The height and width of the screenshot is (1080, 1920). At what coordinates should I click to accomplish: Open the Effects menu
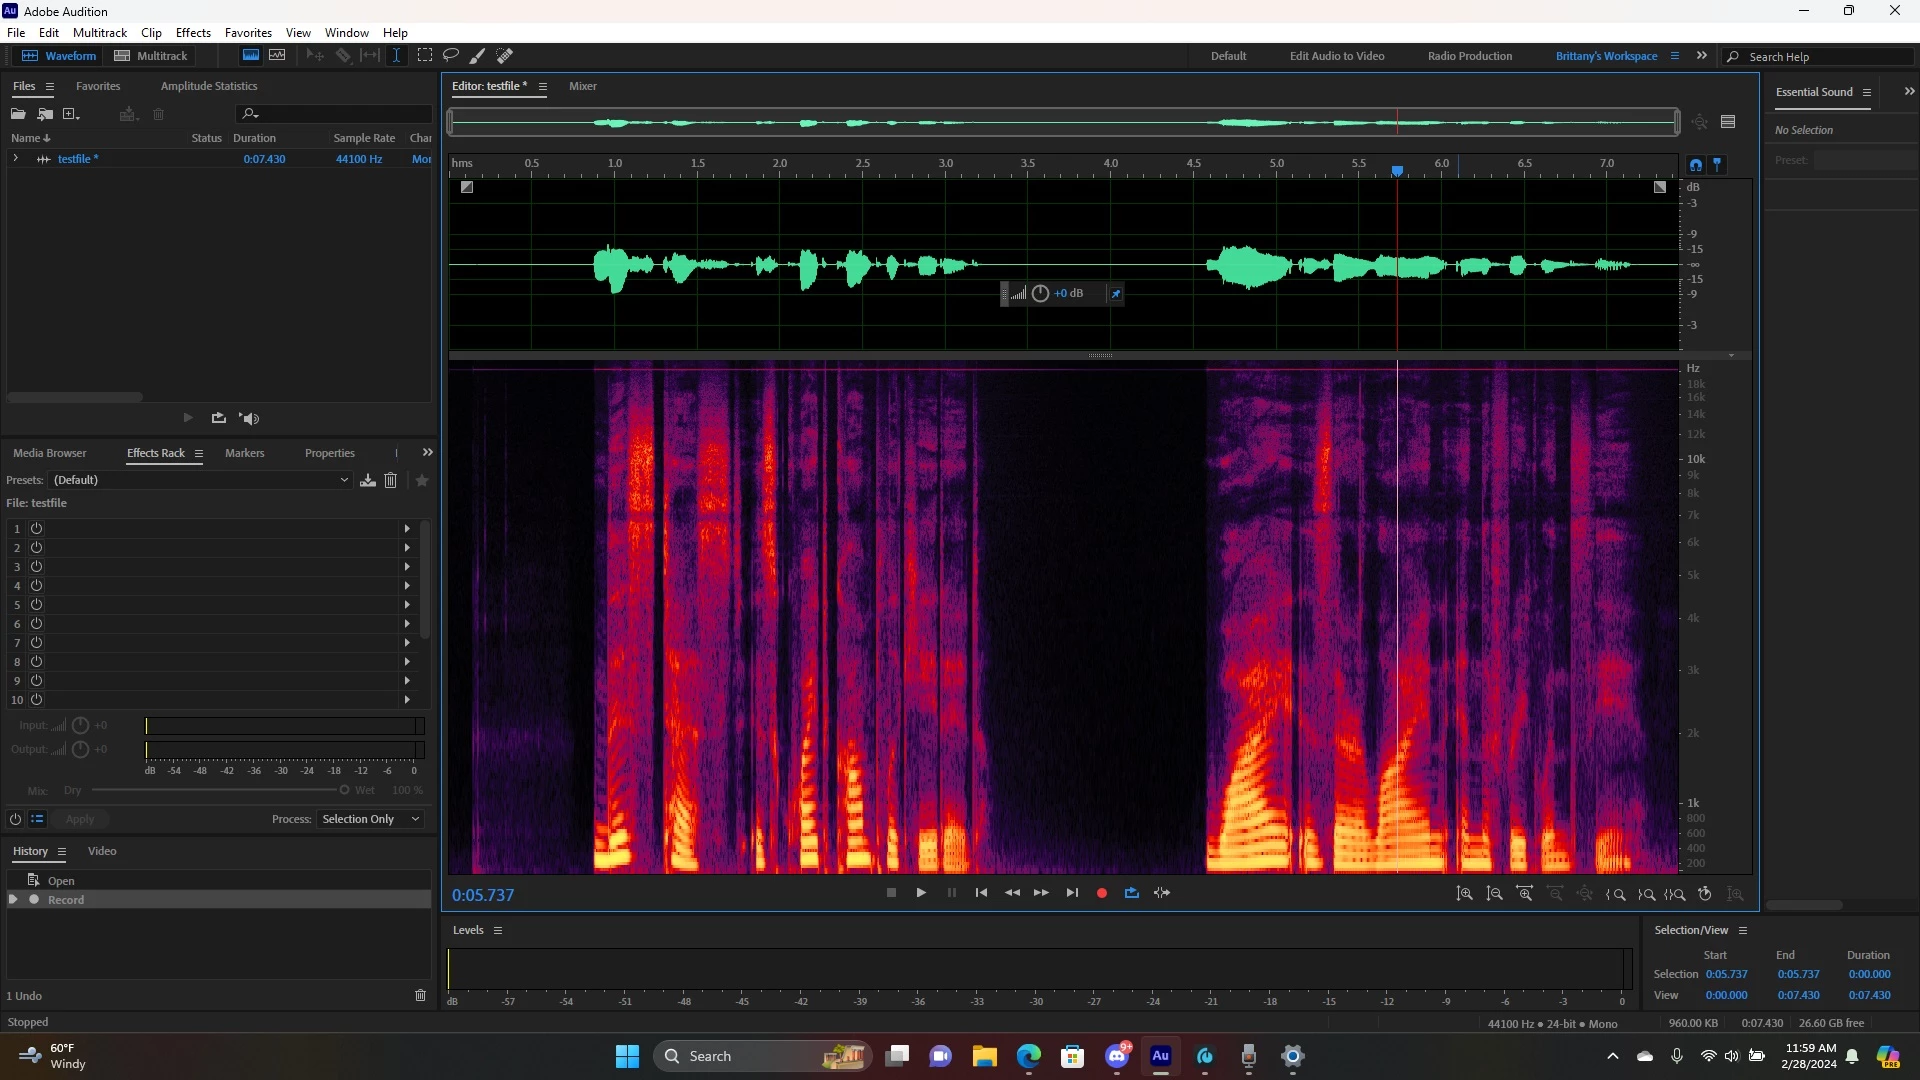tap(193, 33)
